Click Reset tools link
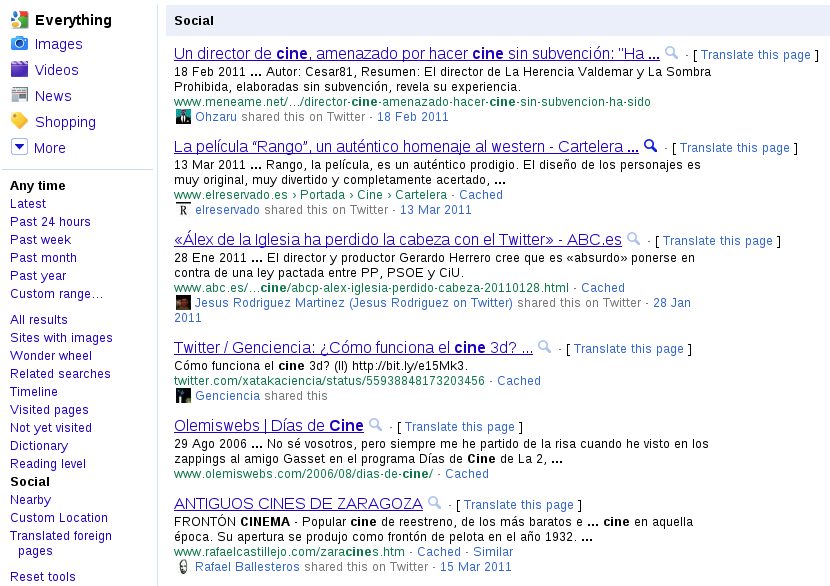Screen dimensions: 830x586 43,577
